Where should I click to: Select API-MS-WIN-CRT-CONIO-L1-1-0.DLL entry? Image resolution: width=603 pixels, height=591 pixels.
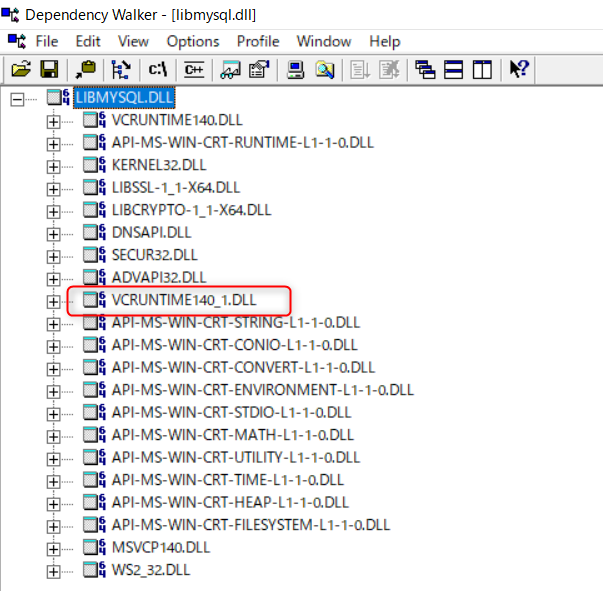tap(235, 345)
